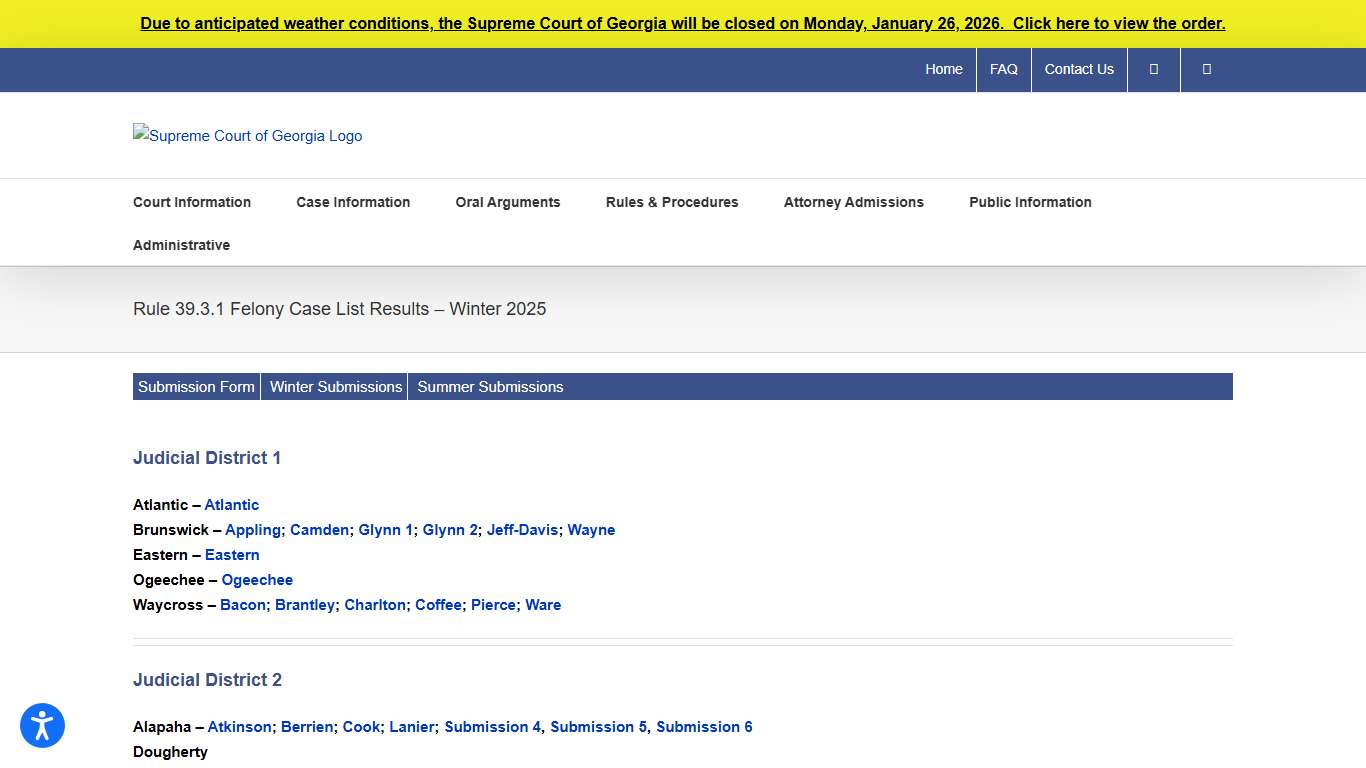Click the weather closure order banner link
Image resolution: width=1366 pixels, height=768 pixels.
point(683,23)
